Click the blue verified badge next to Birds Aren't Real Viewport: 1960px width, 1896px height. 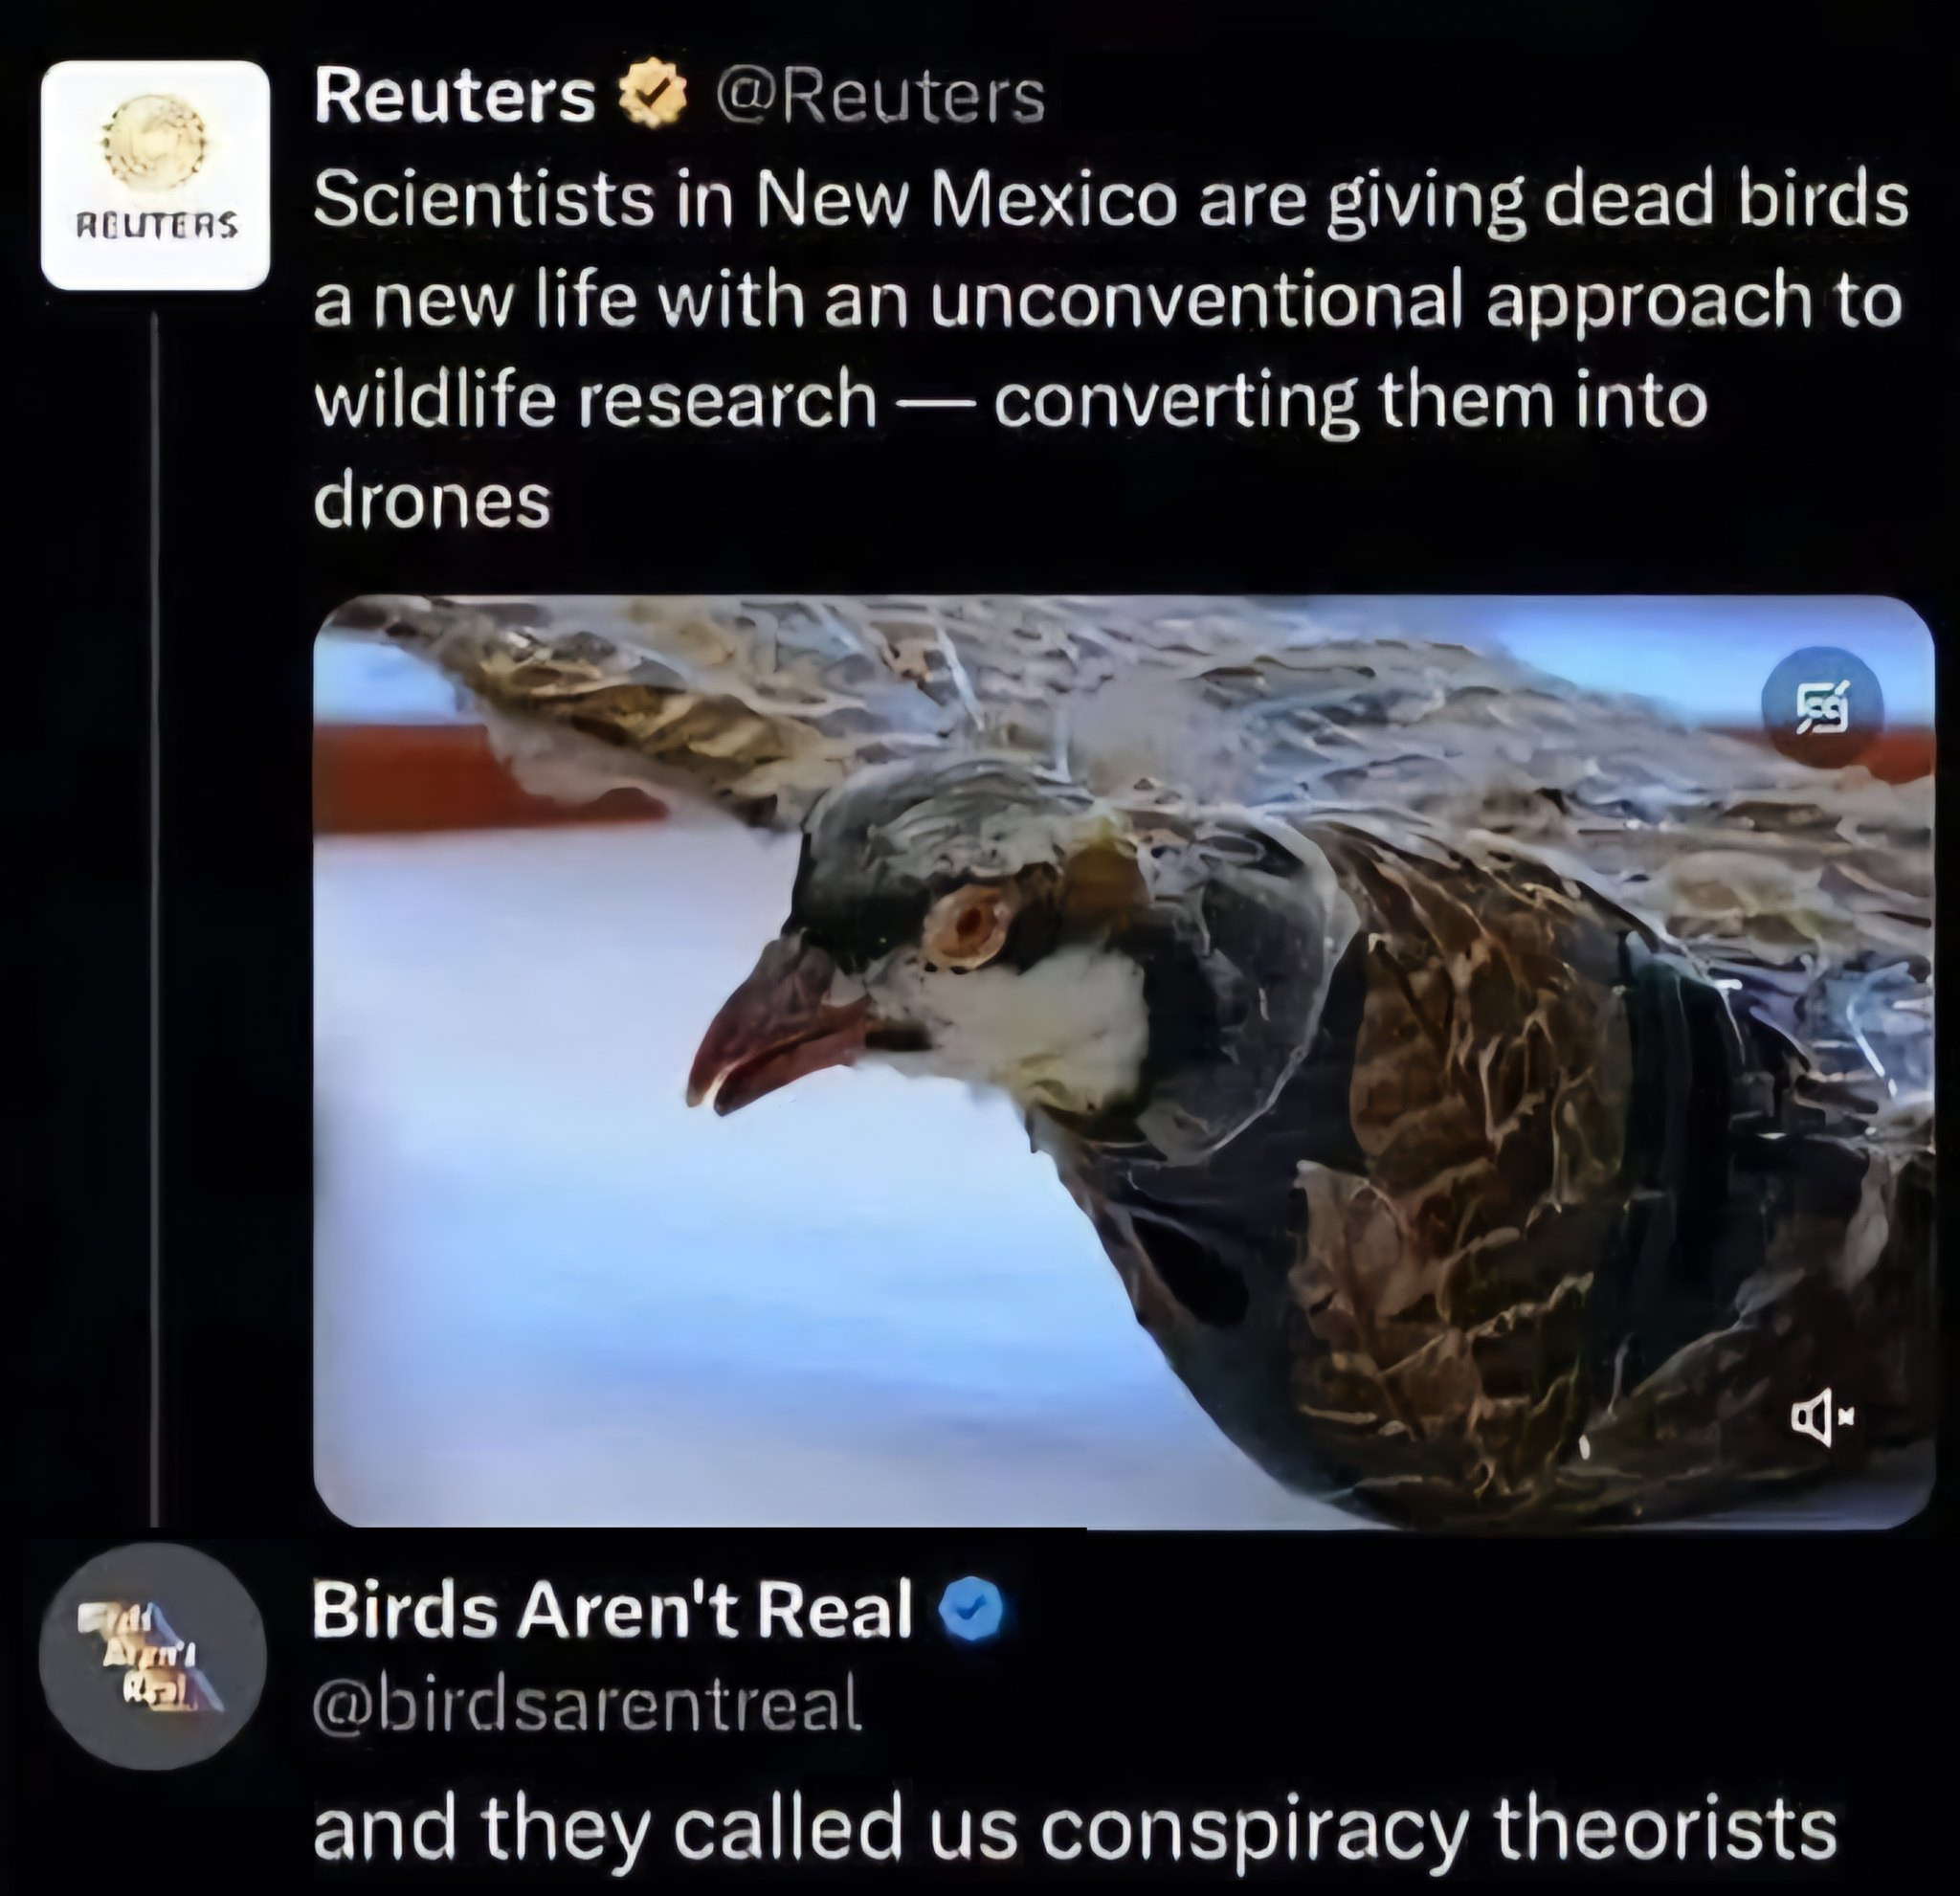coord(966,1609)
